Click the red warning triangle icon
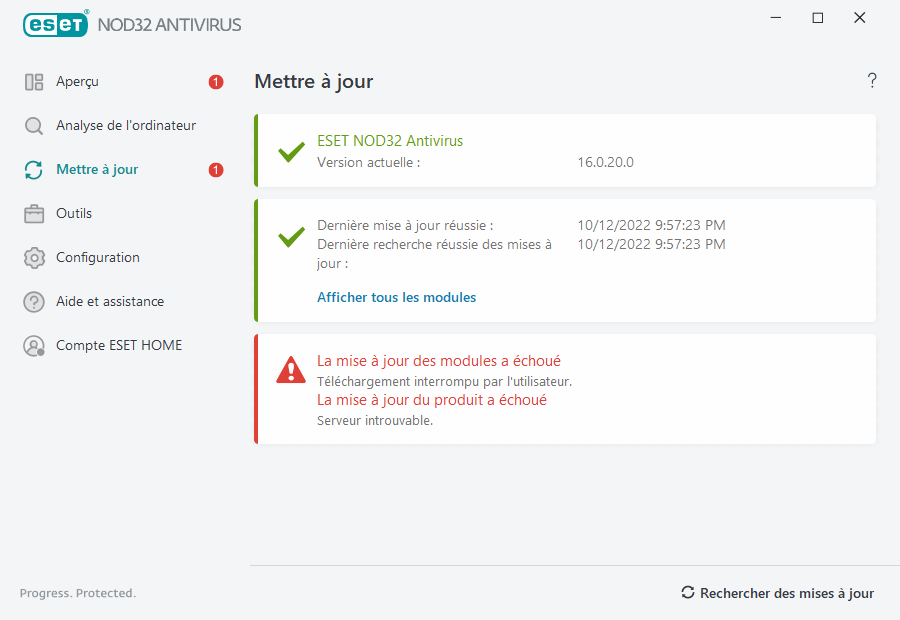The width and height of the screenshot is (900, 620). click(x=291, y=370)
